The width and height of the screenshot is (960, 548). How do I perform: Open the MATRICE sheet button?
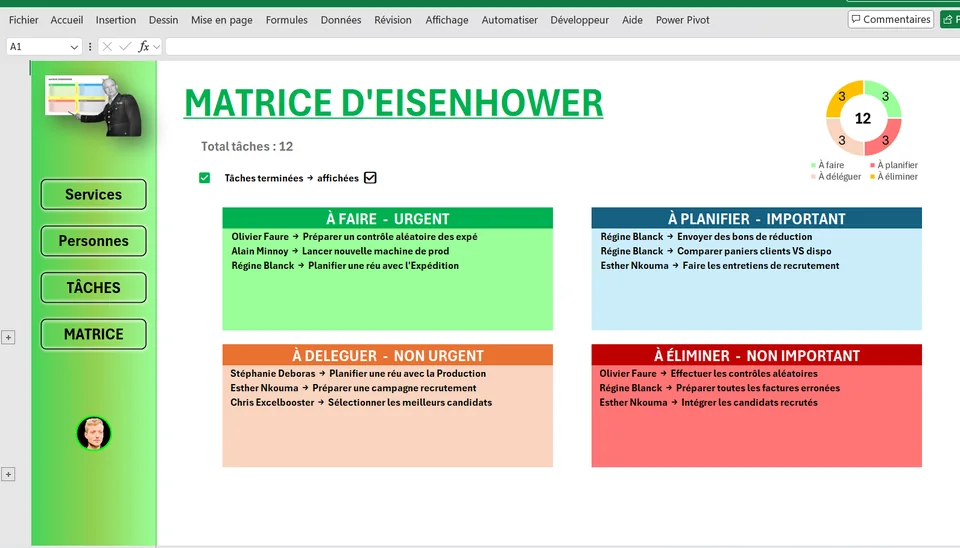point(94,334)
